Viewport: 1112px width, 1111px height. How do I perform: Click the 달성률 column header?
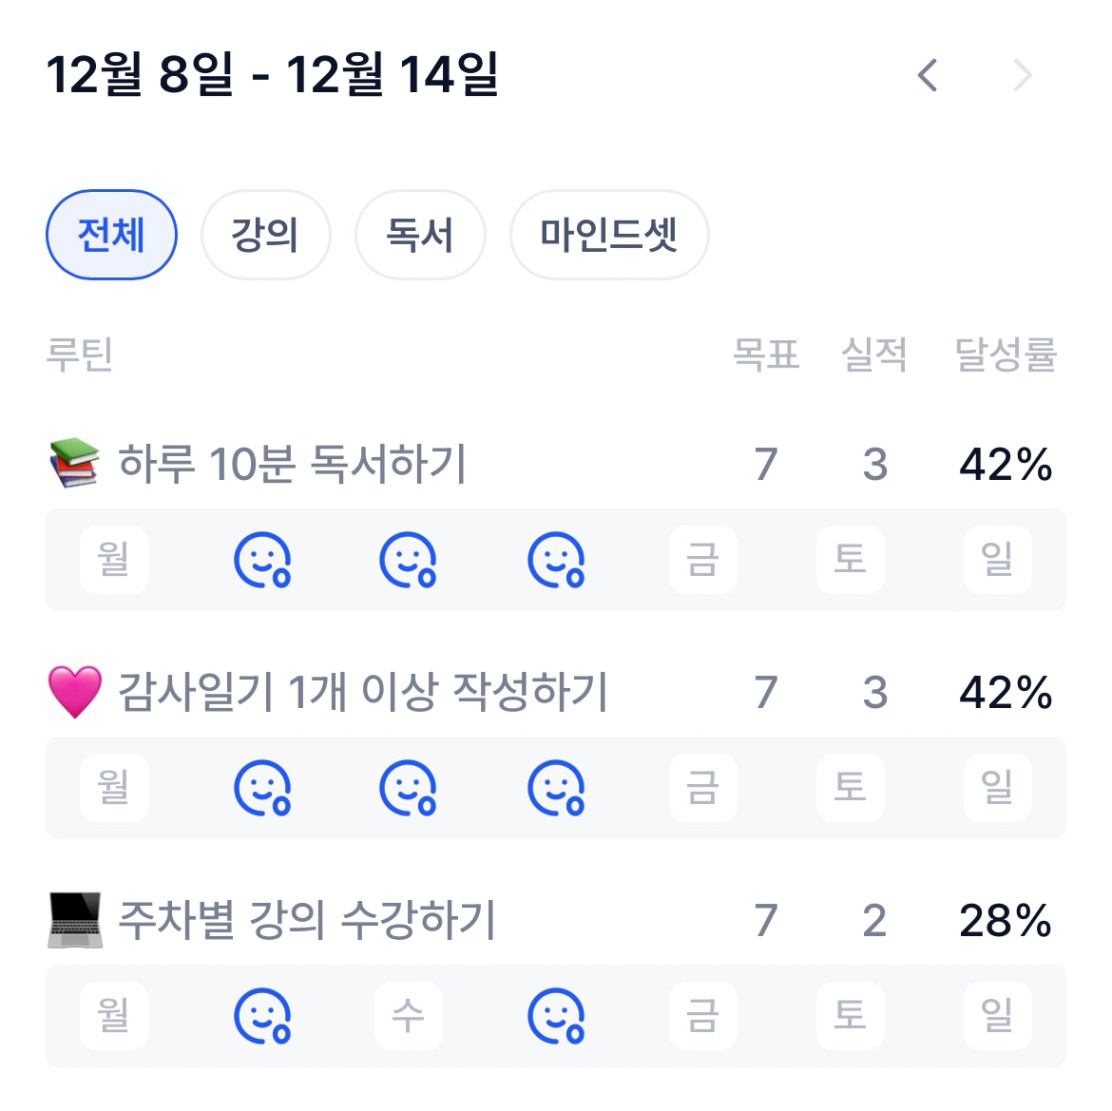click(x=1005, y=355)
